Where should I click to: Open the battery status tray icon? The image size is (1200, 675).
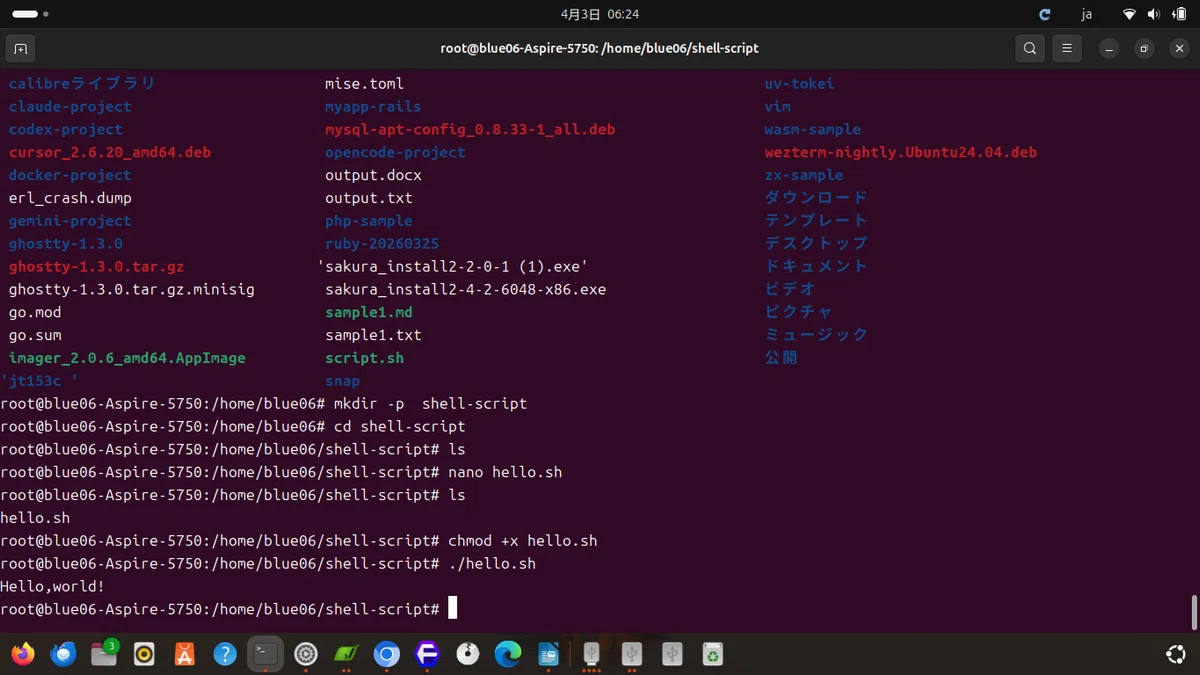point(1178,15)
